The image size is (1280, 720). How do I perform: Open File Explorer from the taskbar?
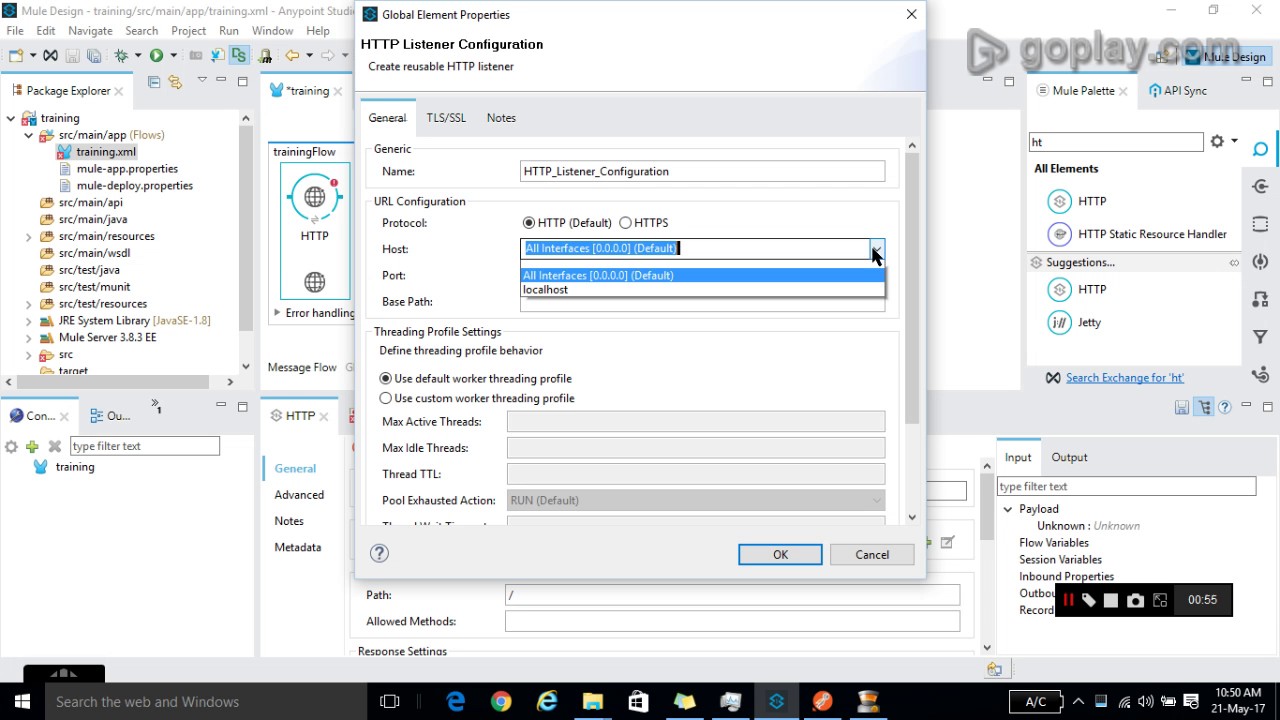pyautogui.click(x=593, y=701)
